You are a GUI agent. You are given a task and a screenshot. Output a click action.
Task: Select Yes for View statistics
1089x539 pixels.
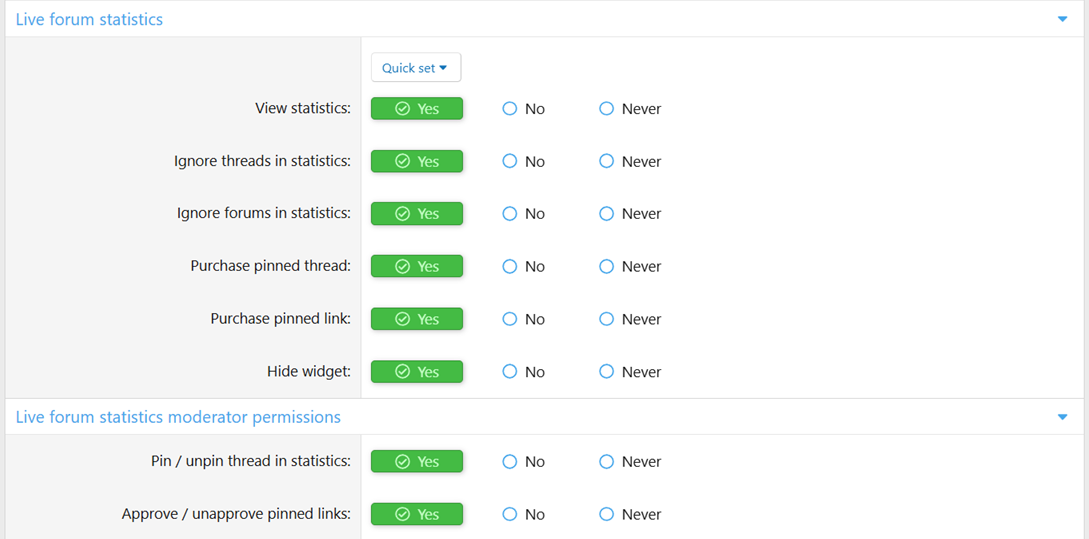point(417,109)
